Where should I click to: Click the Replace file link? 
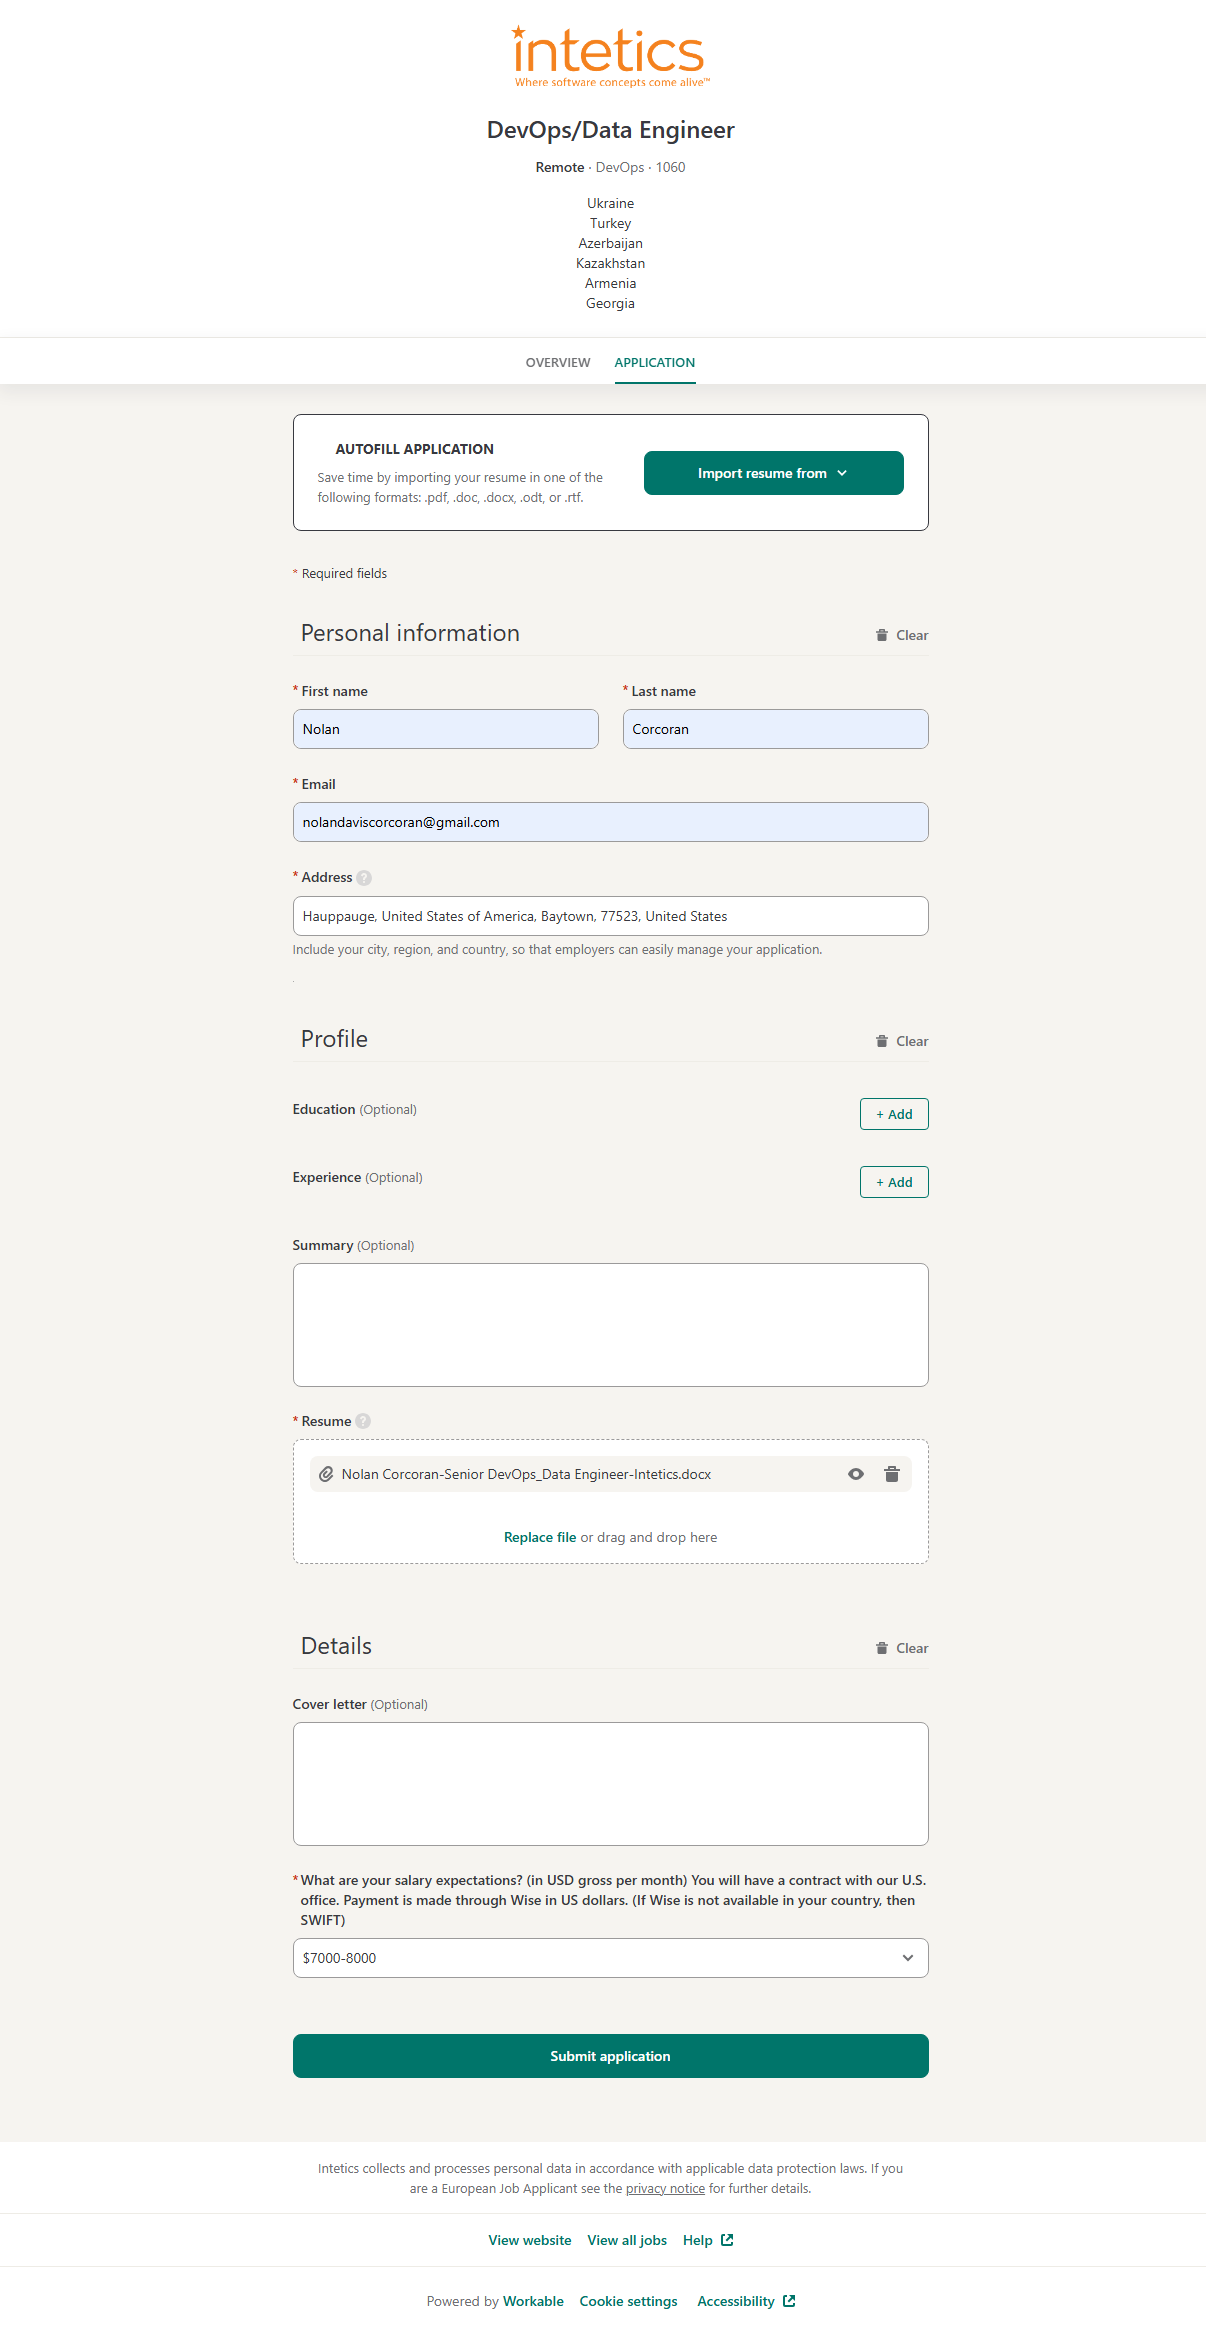(x=540, y=1537)
